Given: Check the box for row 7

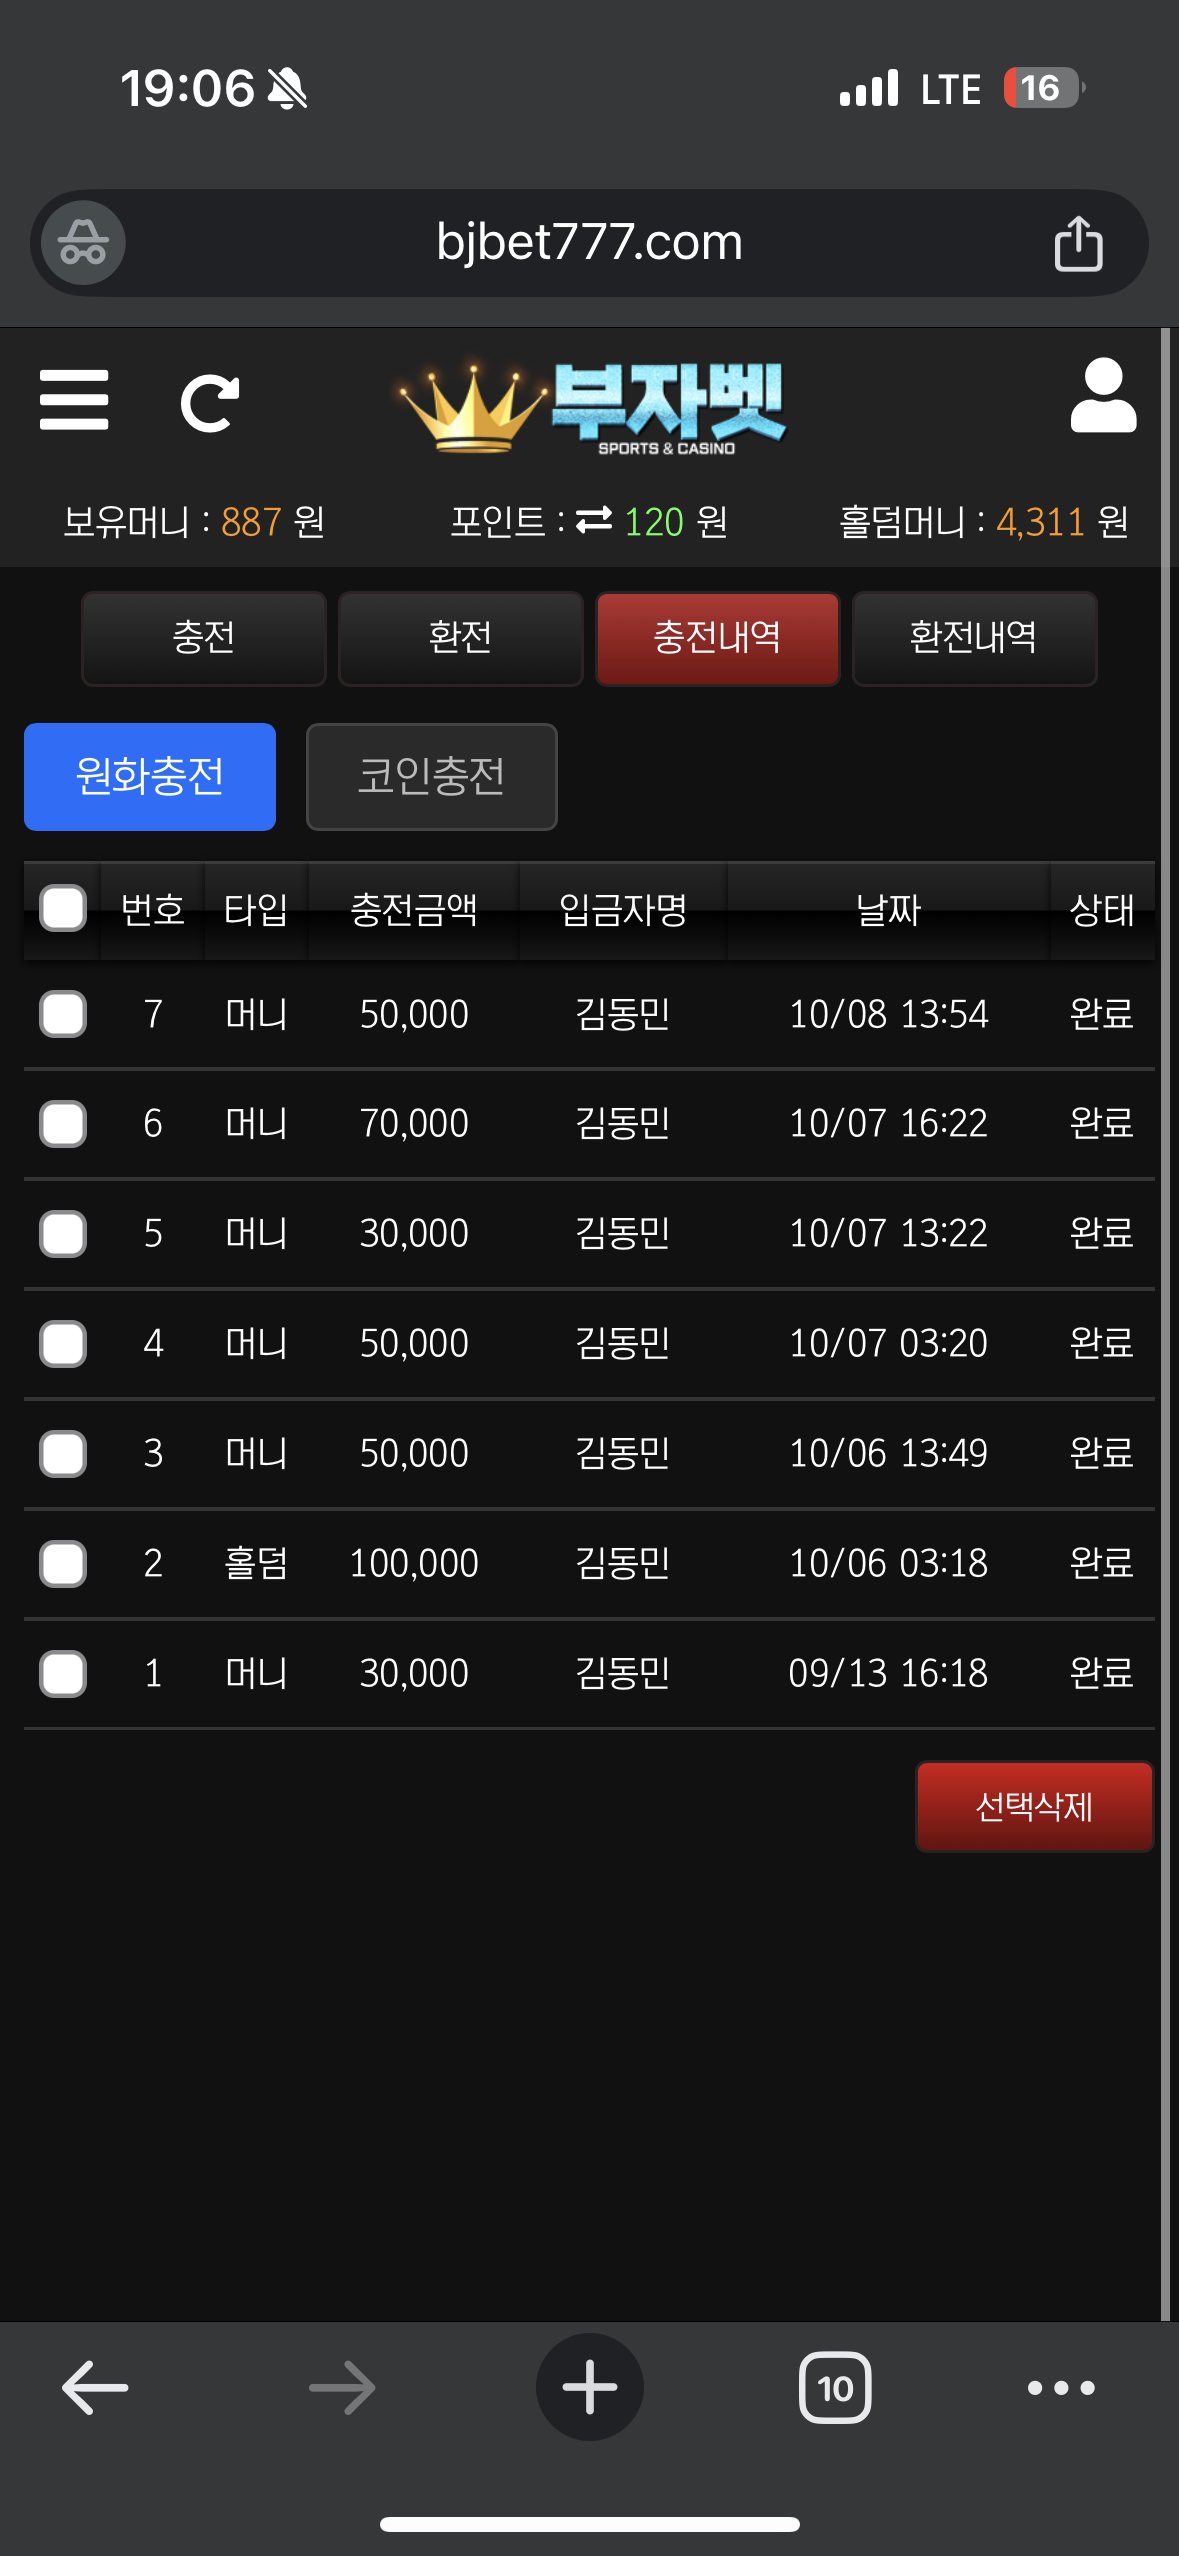Looking at the screenshot, I should pos(63,1014).
